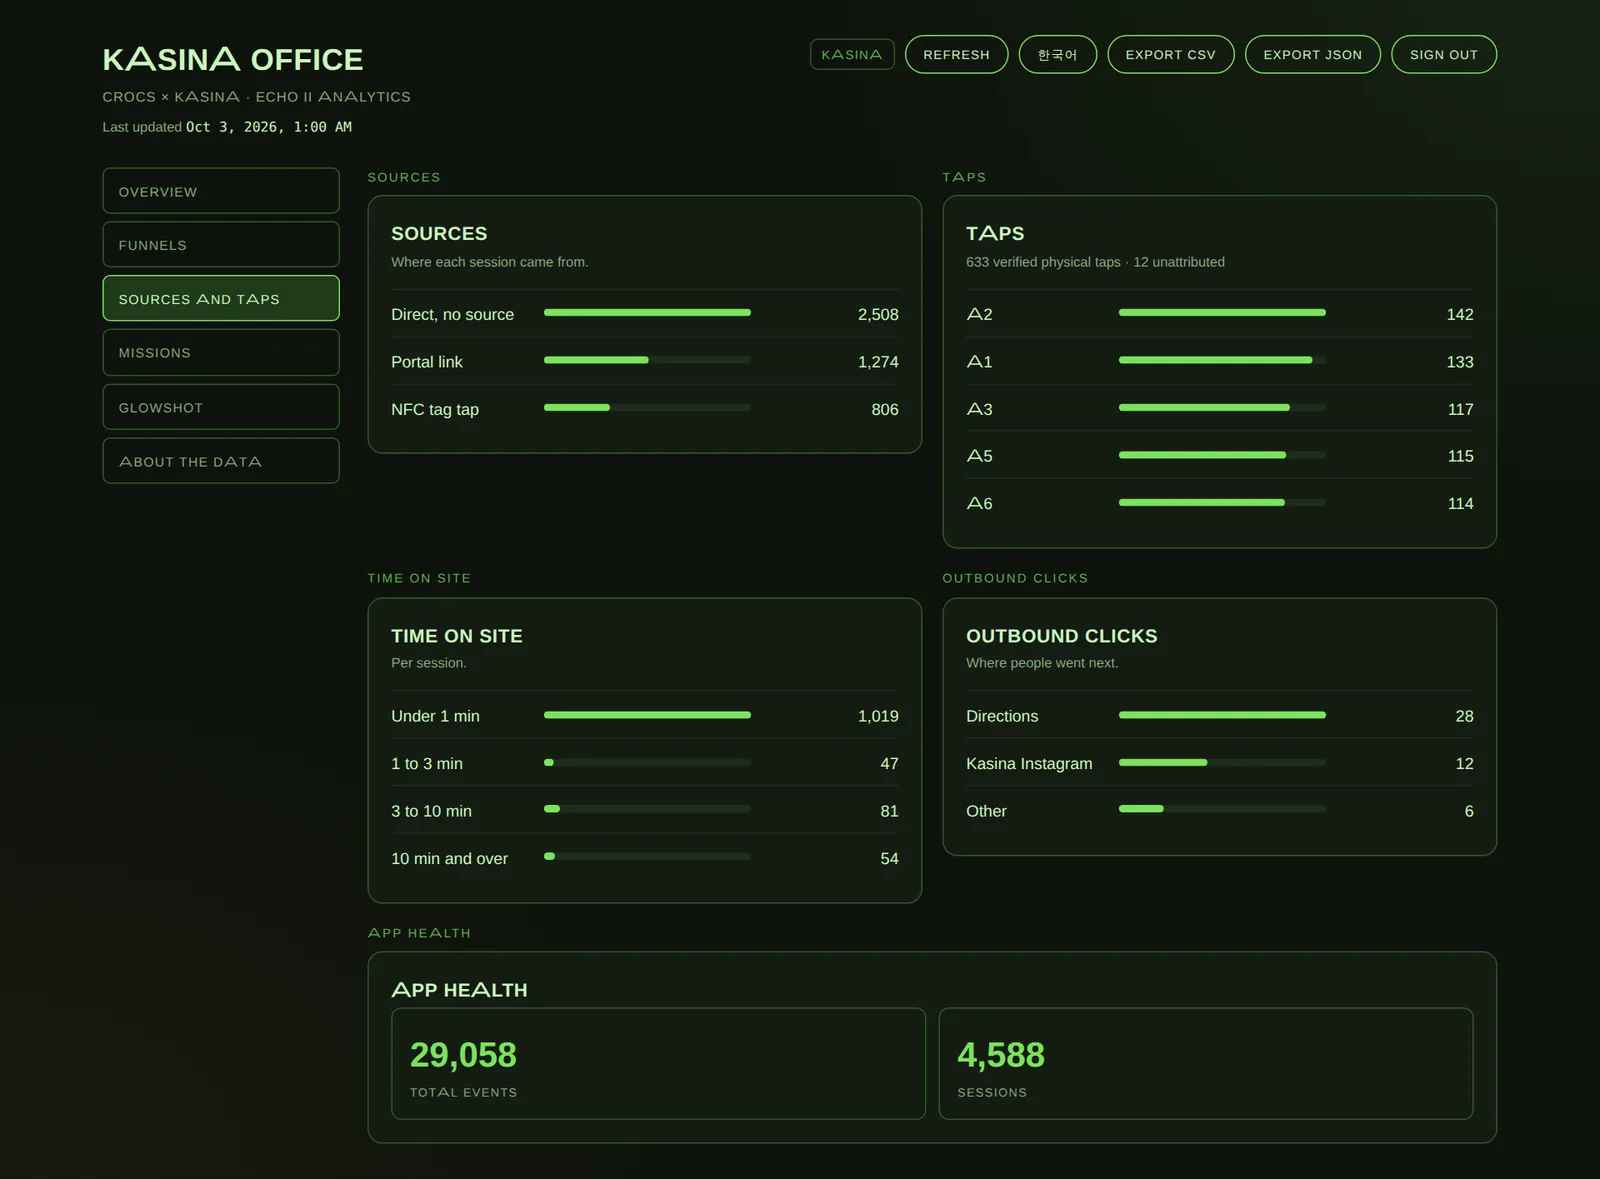Export data as CSV
1600x1179 pixels.
click(1170, 55)
